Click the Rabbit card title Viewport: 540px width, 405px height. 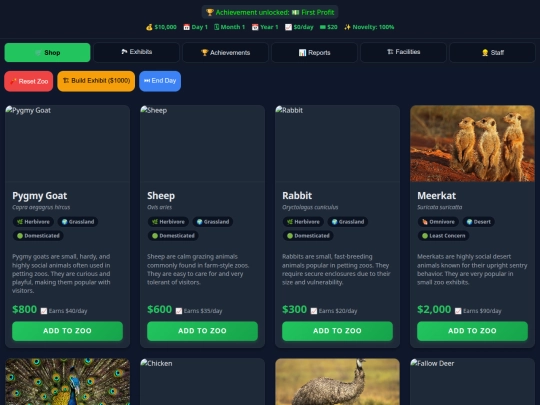click(297, 196)
